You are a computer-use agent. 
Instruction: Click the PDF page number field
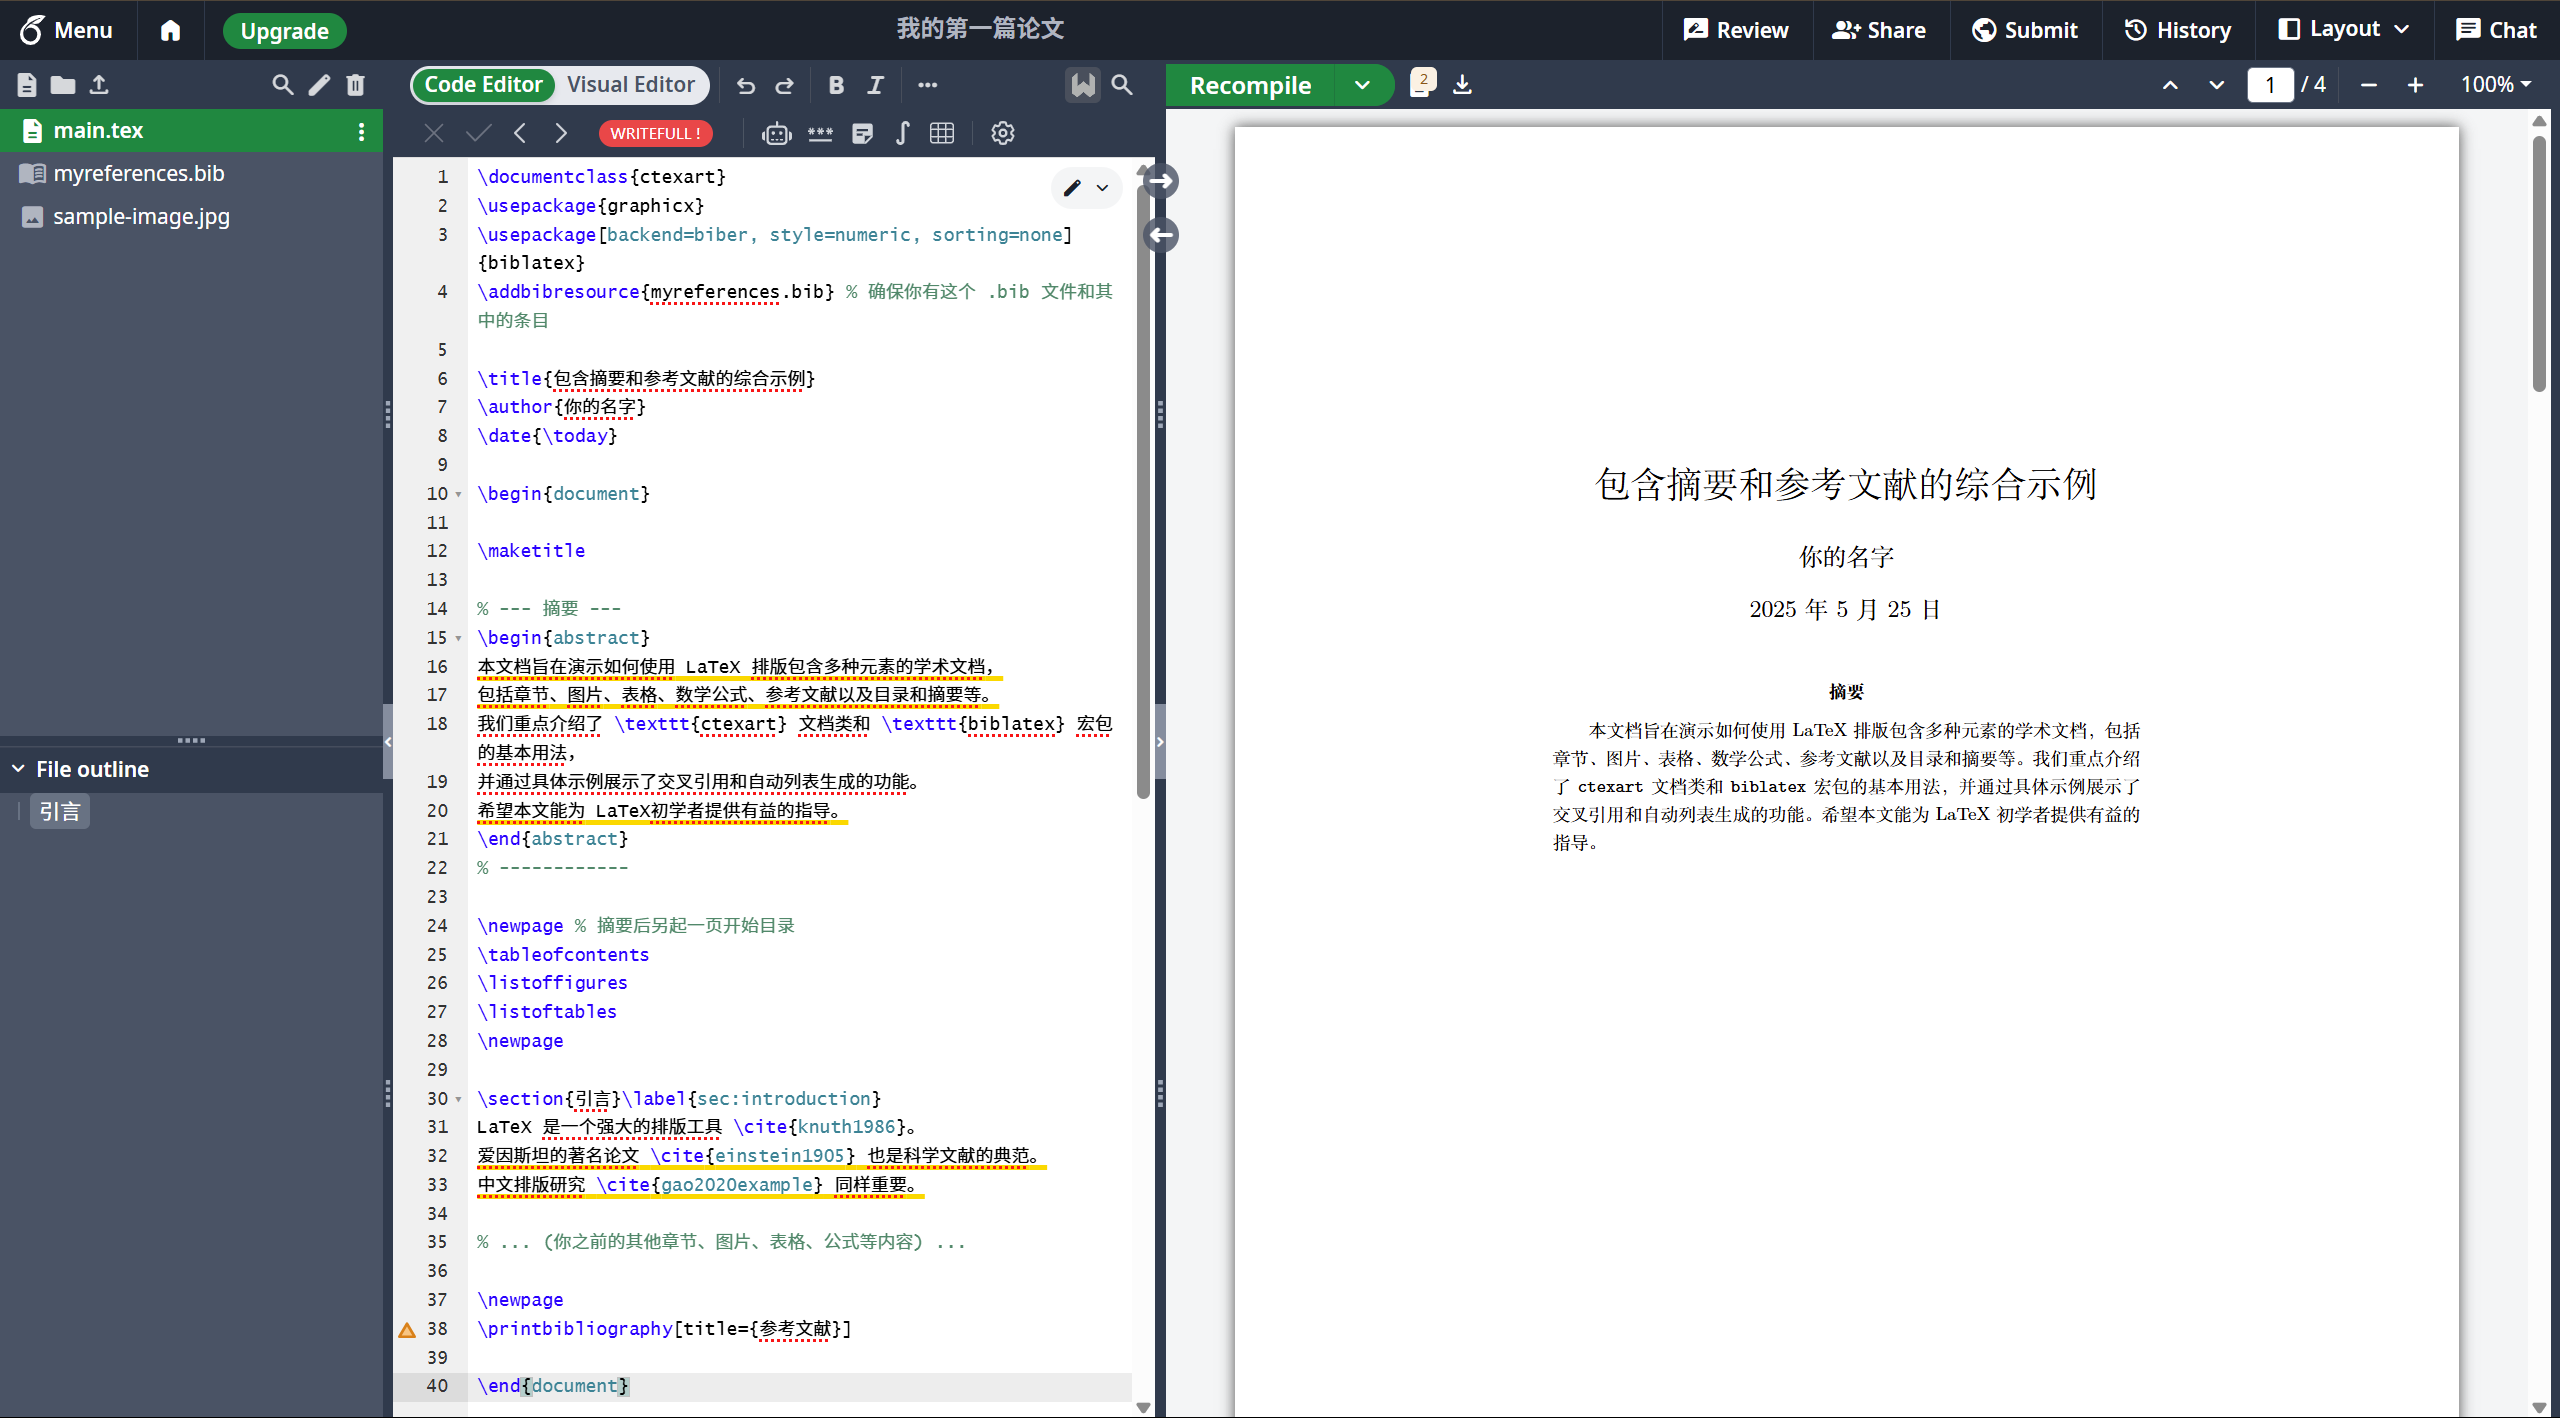point(2269,85)
